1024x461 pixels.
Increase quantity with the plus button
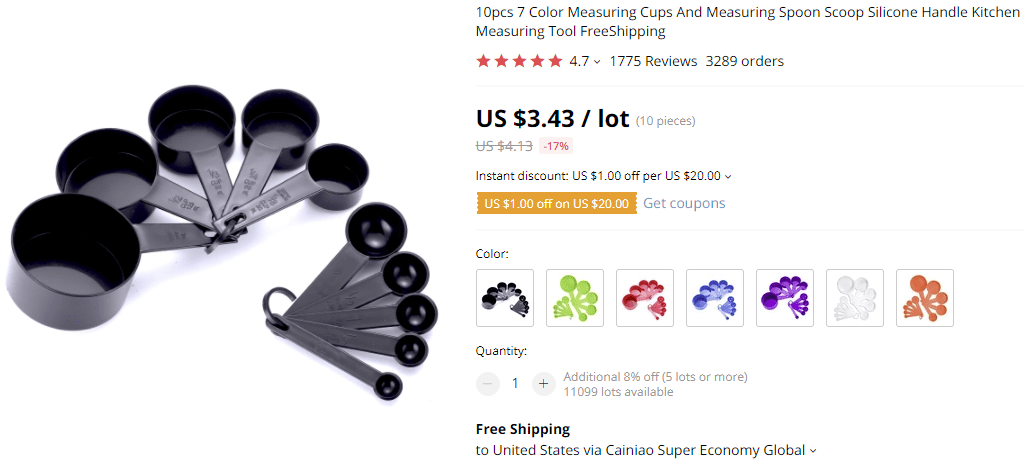click(543, 383)
